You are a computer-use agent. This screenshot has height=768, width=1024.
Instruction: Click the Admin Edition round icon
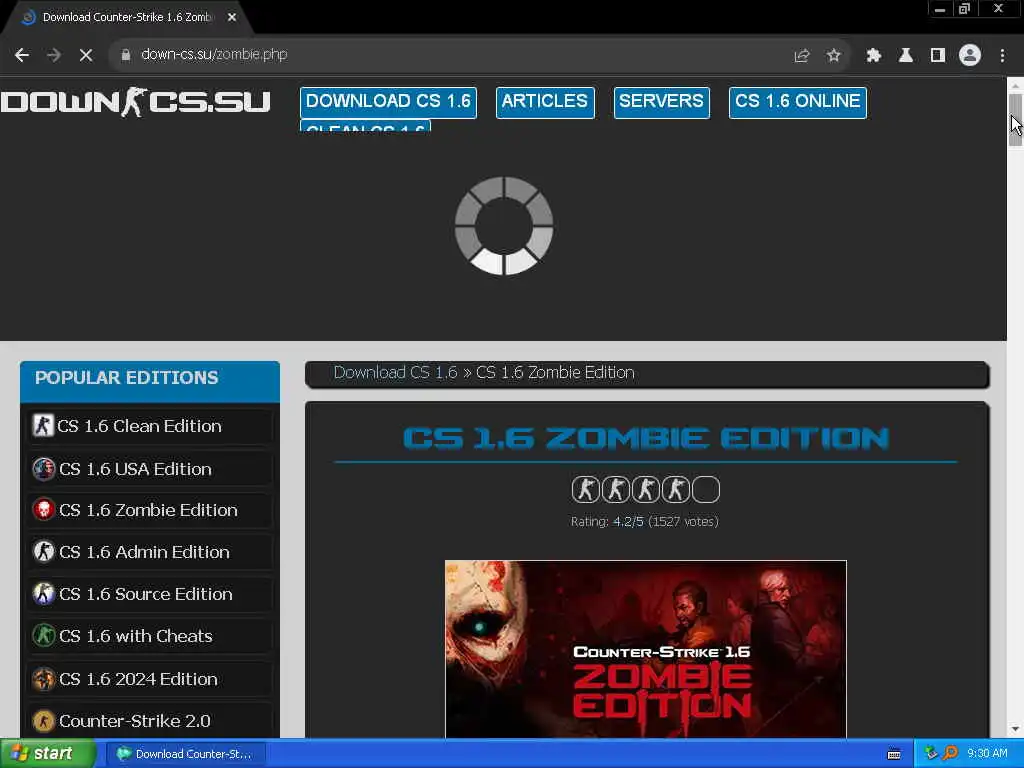[44, 552]
